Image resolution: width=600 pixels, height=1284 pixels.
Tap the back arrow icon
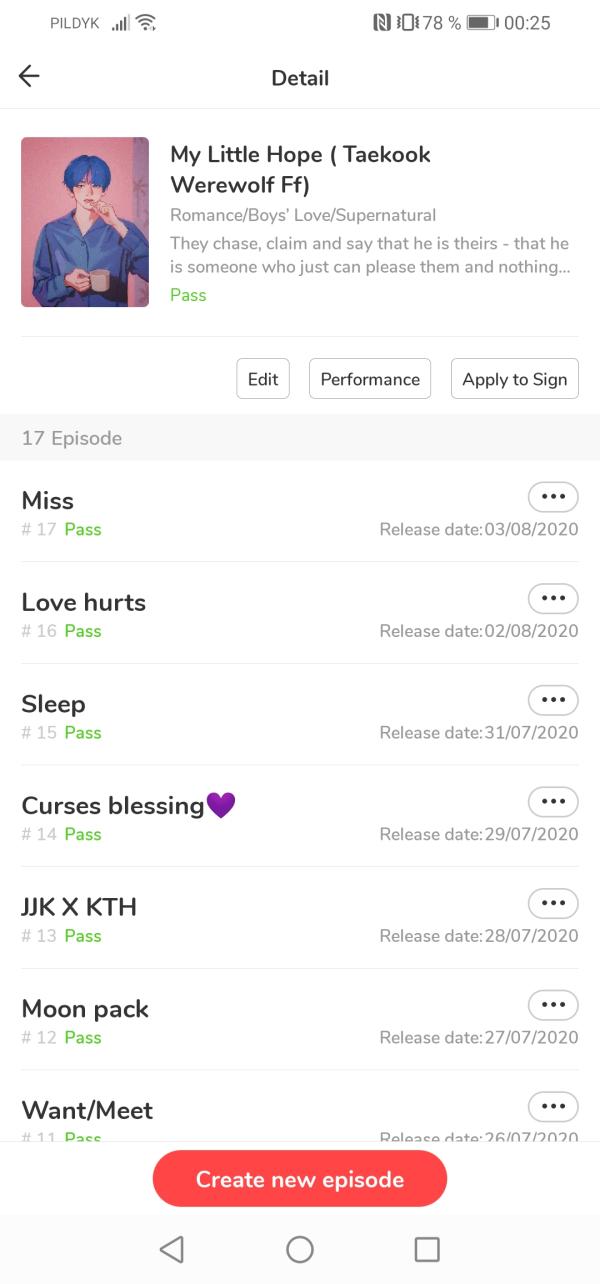29,77
